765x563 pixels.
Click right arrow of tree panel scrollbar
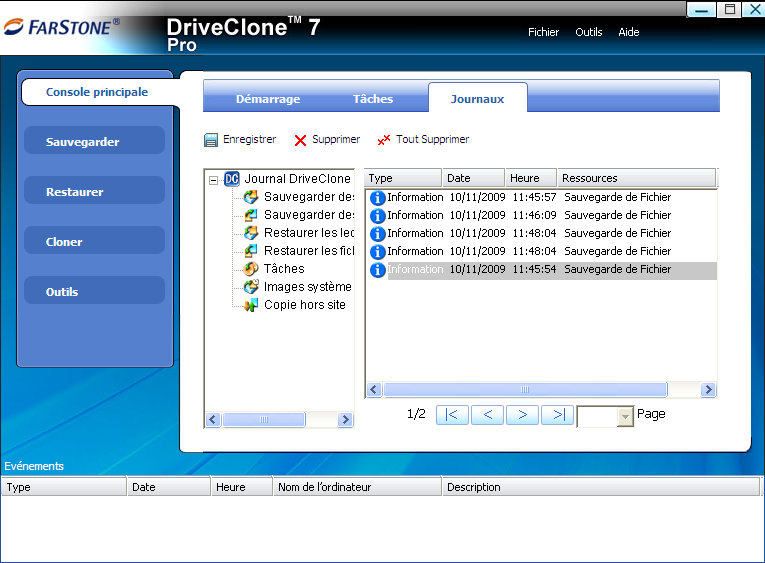pyautogui.click(x=345, y=420)
